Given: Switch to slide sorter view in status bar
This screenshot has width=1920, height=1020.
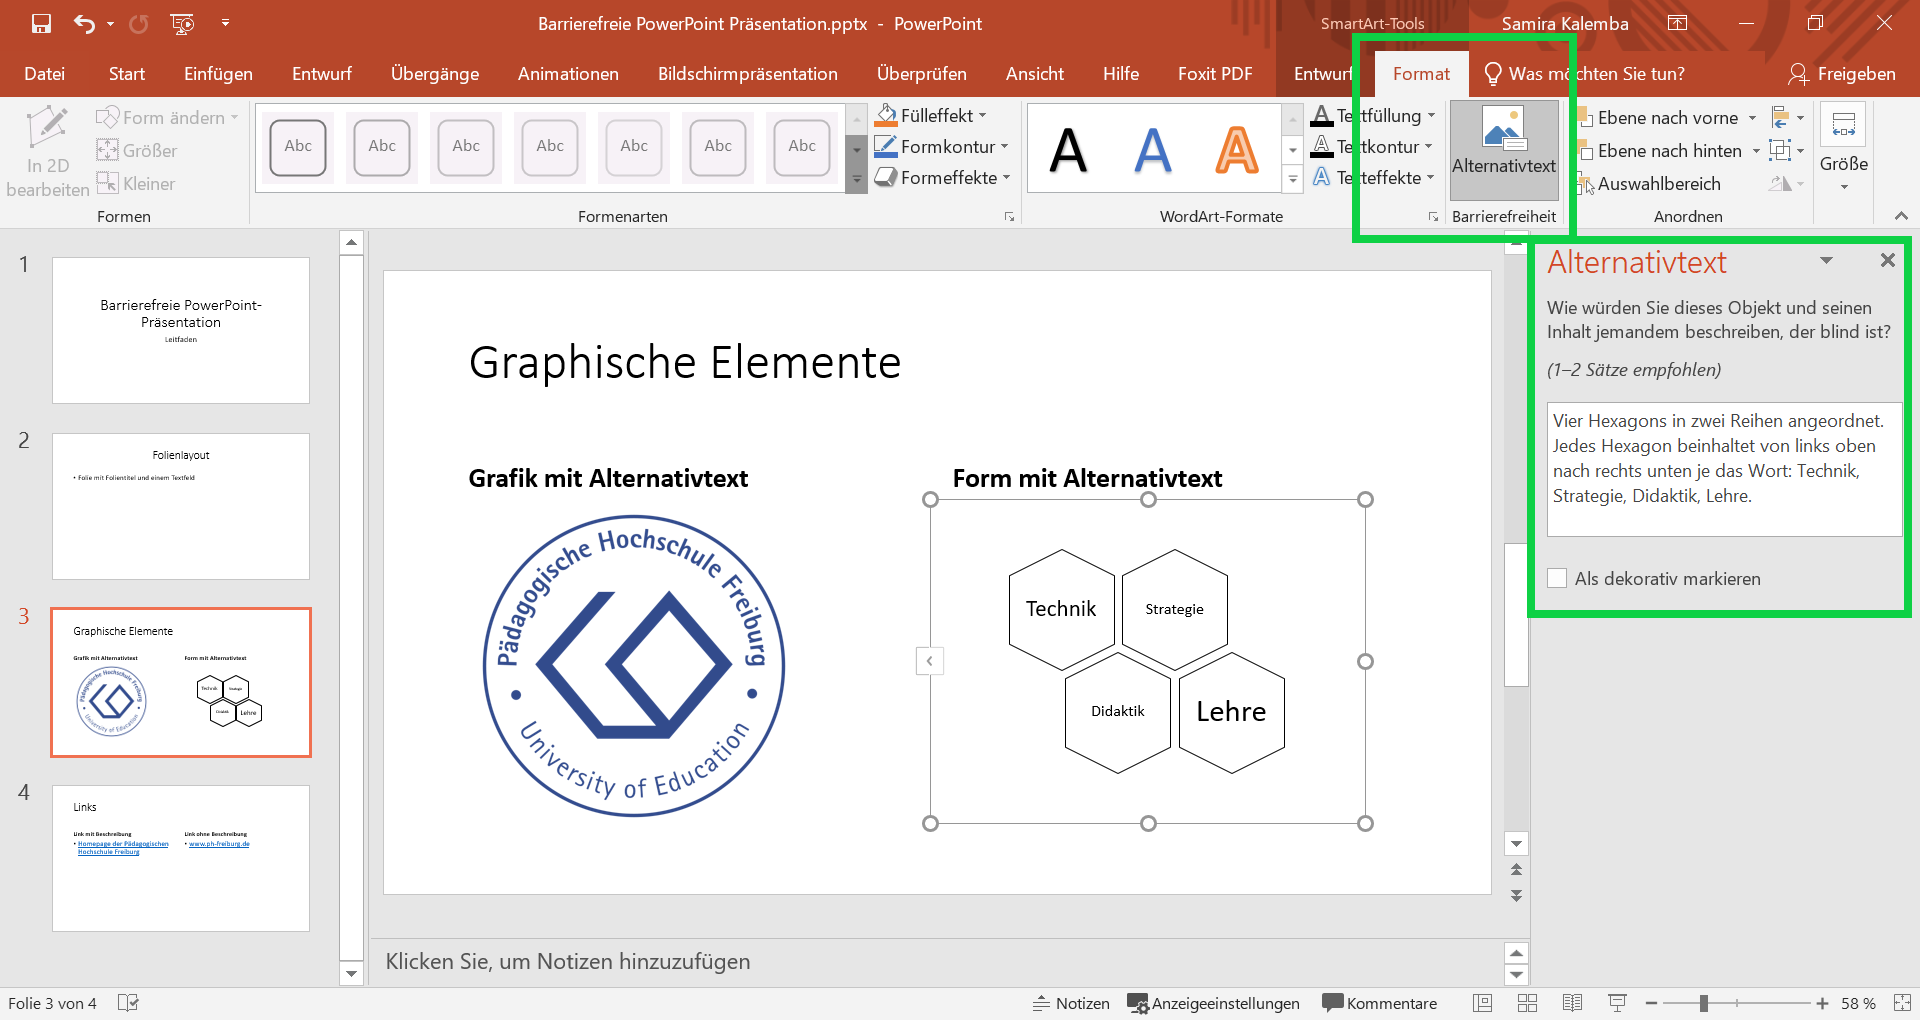Looking at the screenshot, I should [x=1527, y=1003].
